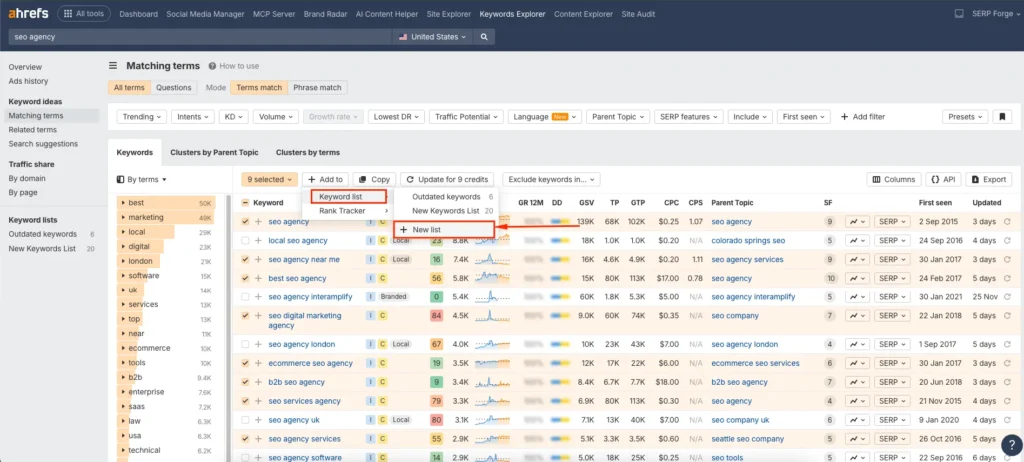This screenshot has height=462, width=1024.
Task: Open the United States country dropdown
Action: point(432,37)
